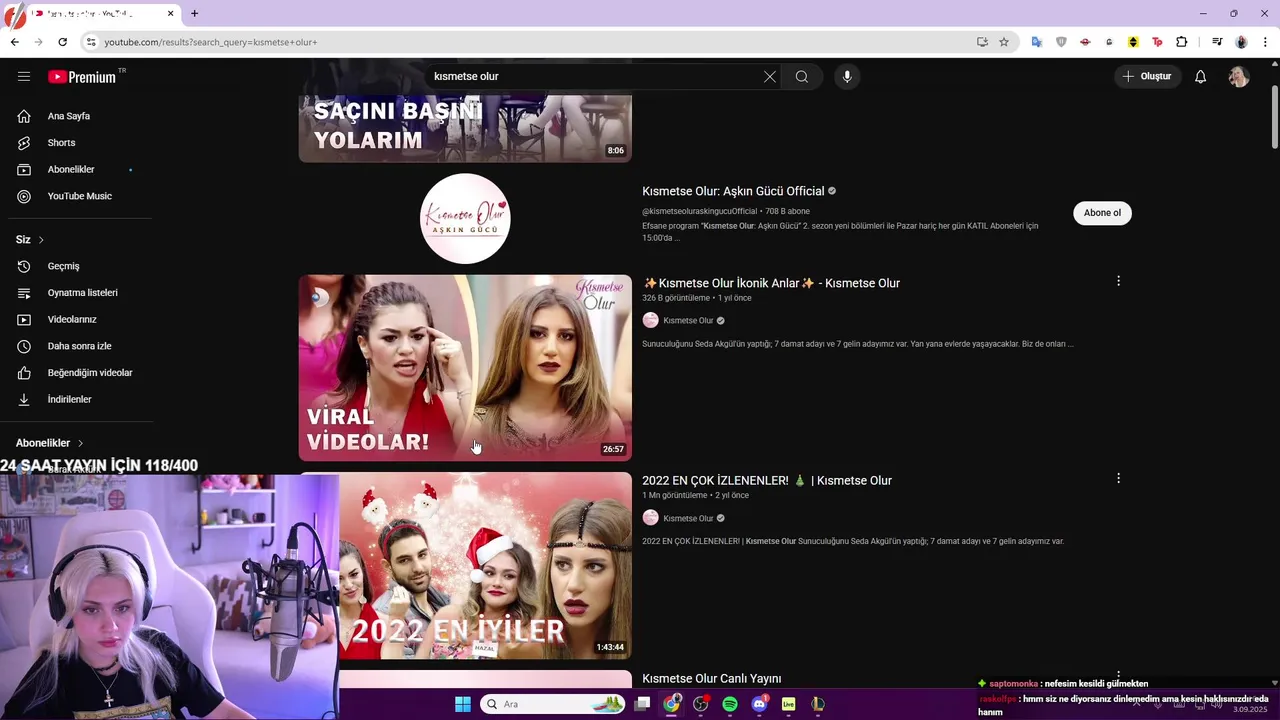Click the Abone ol subscribe button
The image size is (1280, 720).
[1102, 213]
